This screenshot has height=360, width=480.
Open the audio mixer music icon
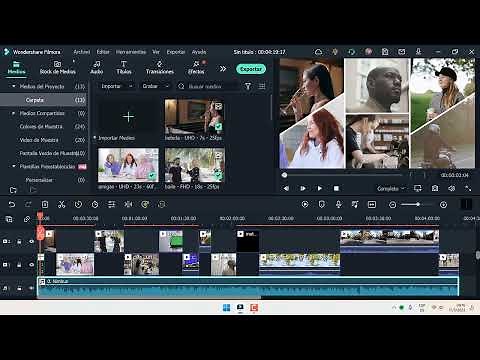coord(355,204)
